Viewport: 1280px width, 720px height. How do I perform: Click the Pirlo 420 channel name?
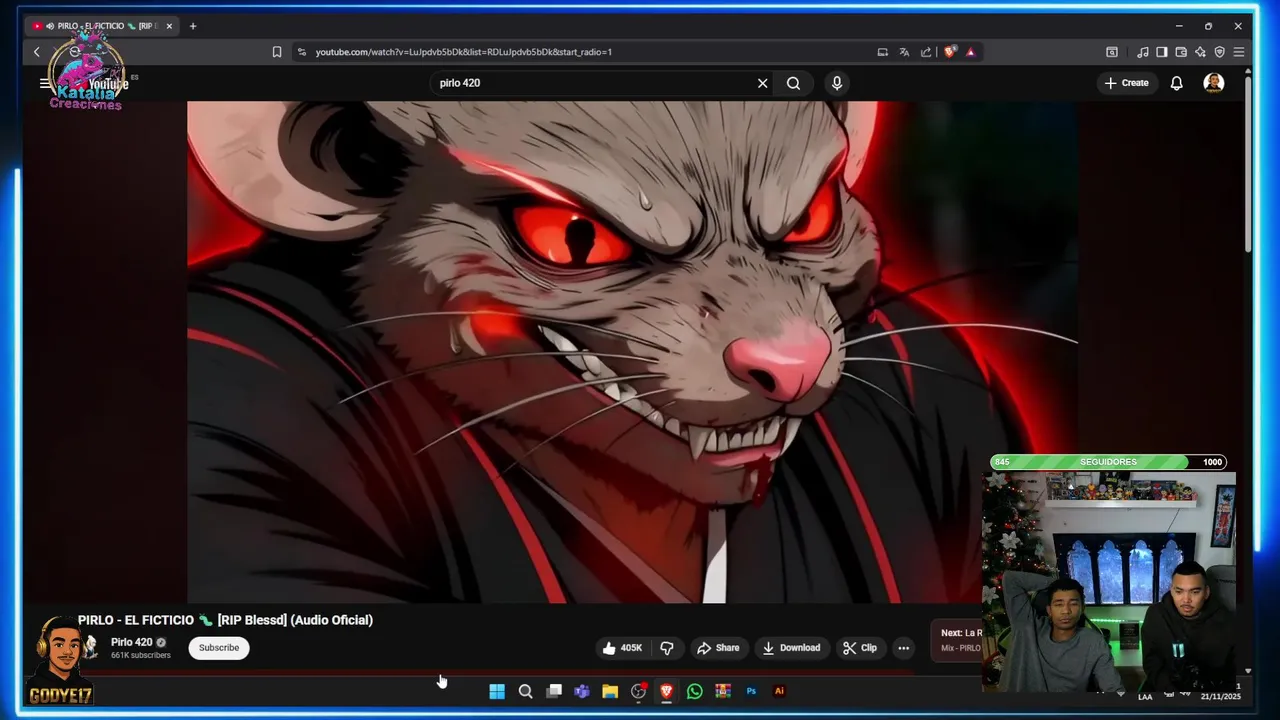click(131, 642)
